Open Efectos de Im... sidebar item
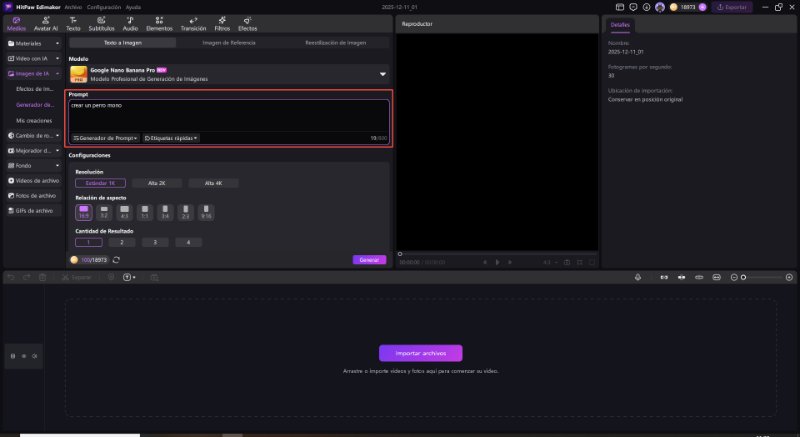This screenshot has height=437, width=800. pyautogui.click(x=34, y=89)
